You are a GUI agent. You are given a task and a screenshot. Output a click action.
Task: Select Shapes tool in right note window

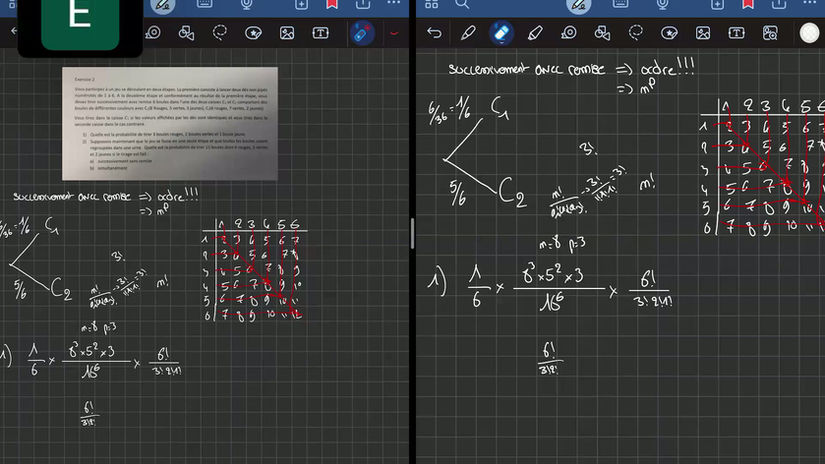[602, 33]
